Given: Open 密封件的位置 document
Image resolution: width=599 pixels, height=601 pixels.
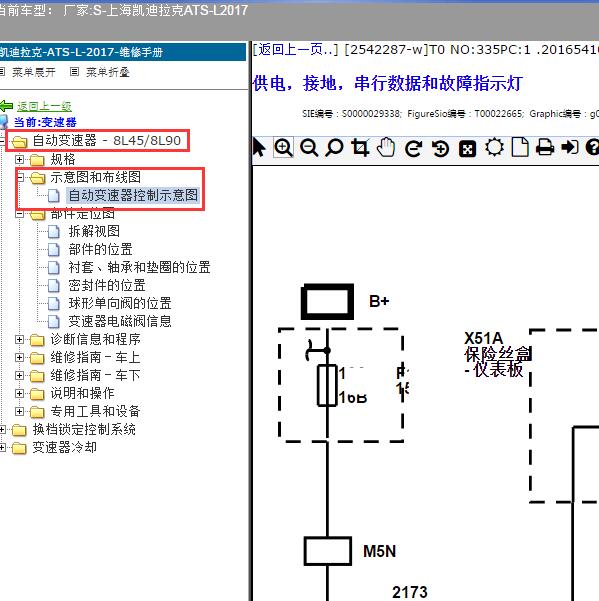Looking at the screenshot, I should coord(107,286).
